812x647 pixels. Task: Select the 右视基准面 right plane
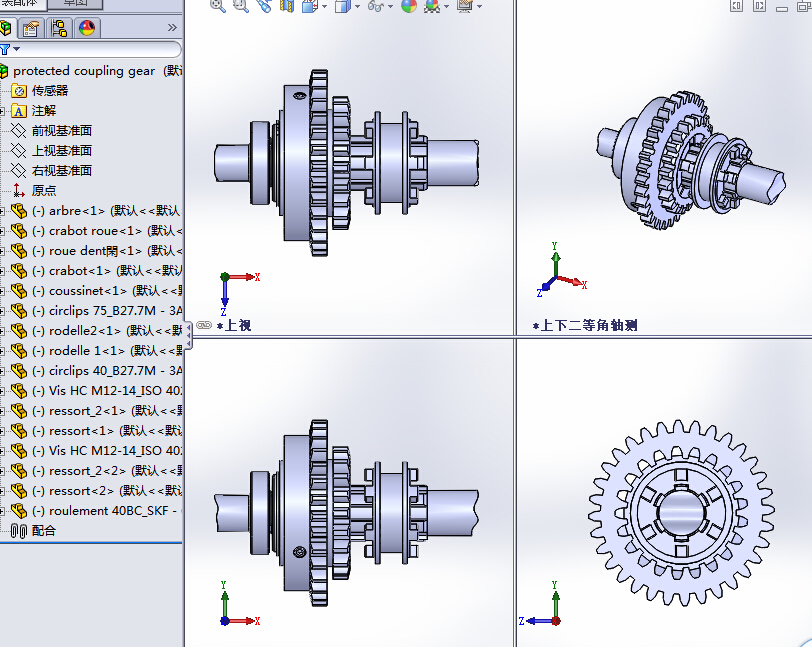62,170
